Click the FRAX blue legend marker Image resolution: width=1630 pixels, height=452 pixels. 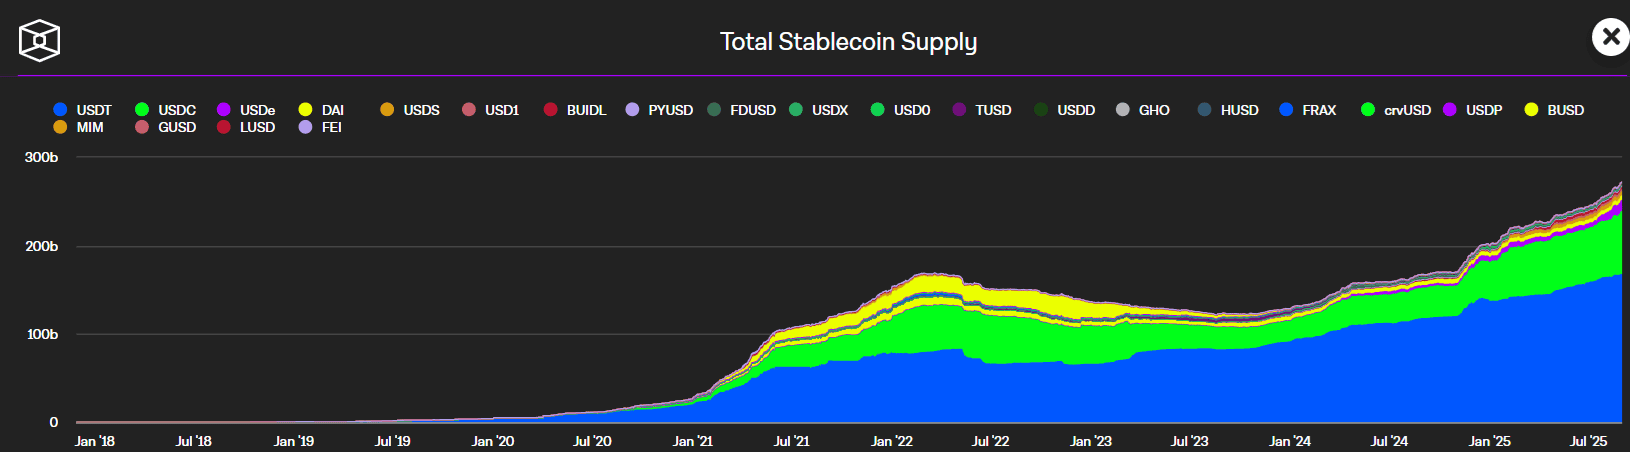[x=1287, y=110]
